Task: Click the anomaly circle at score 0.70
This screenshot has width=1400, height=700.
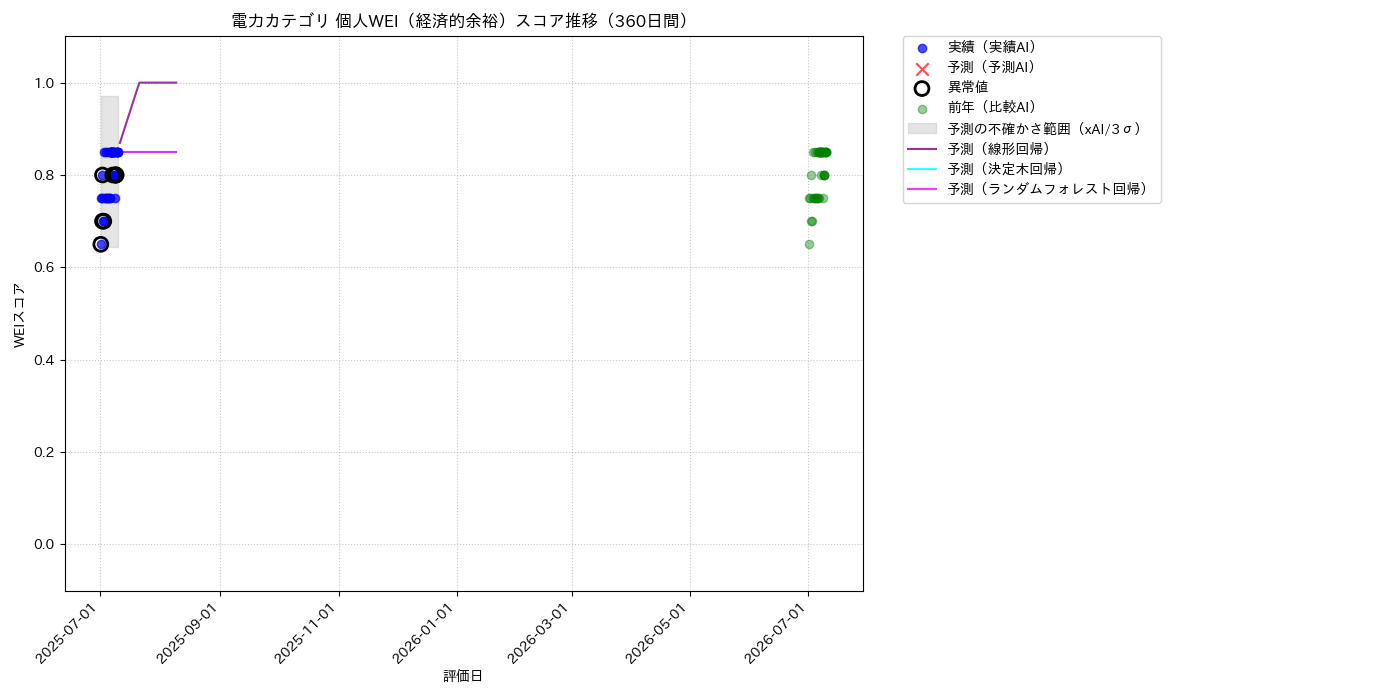Action: point(103,221)
